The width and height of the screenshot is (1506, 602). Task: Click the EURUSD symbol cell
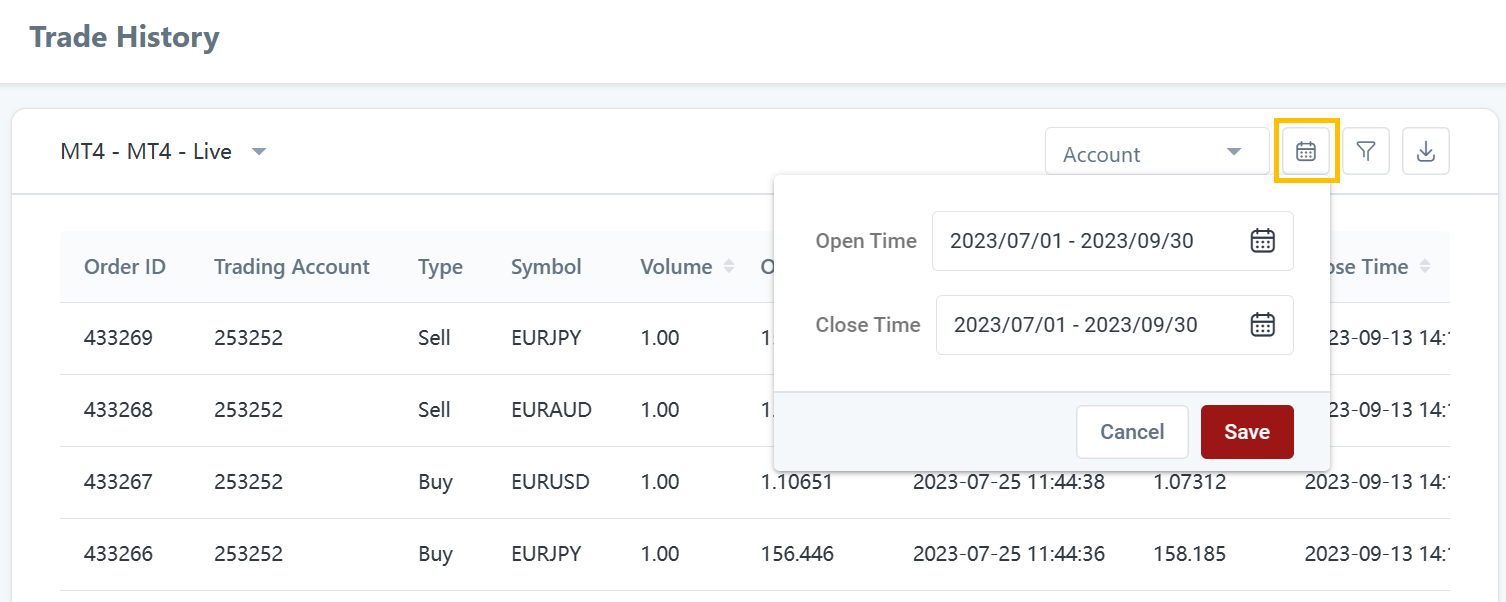(x=550, y=482)
